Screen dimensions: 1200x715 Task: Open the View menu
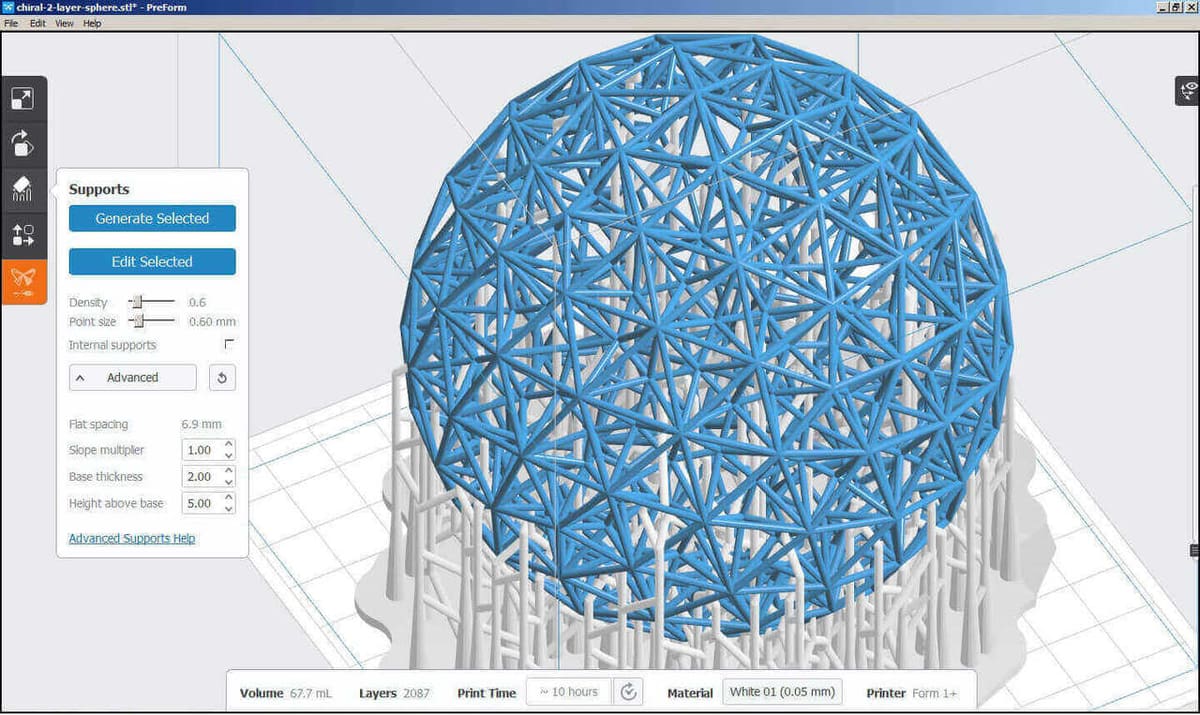pos(64,23)
